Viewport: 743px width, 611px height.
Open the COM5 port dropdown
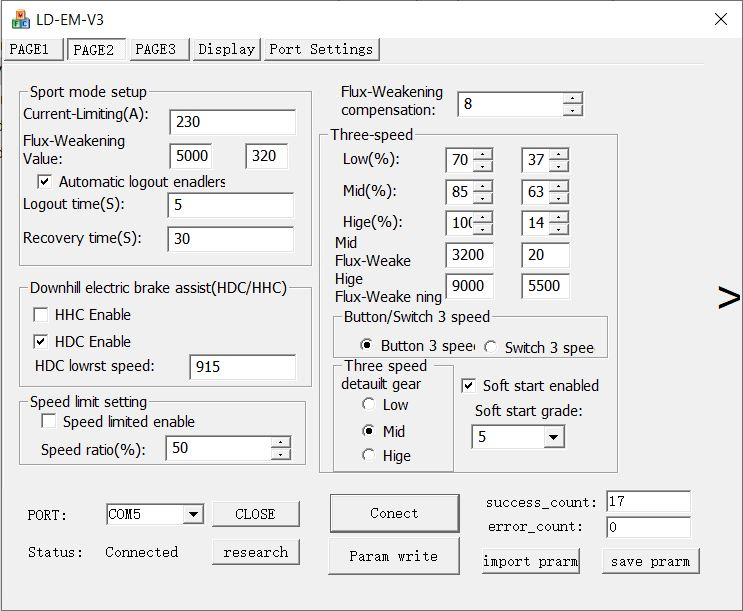[193, 514]
